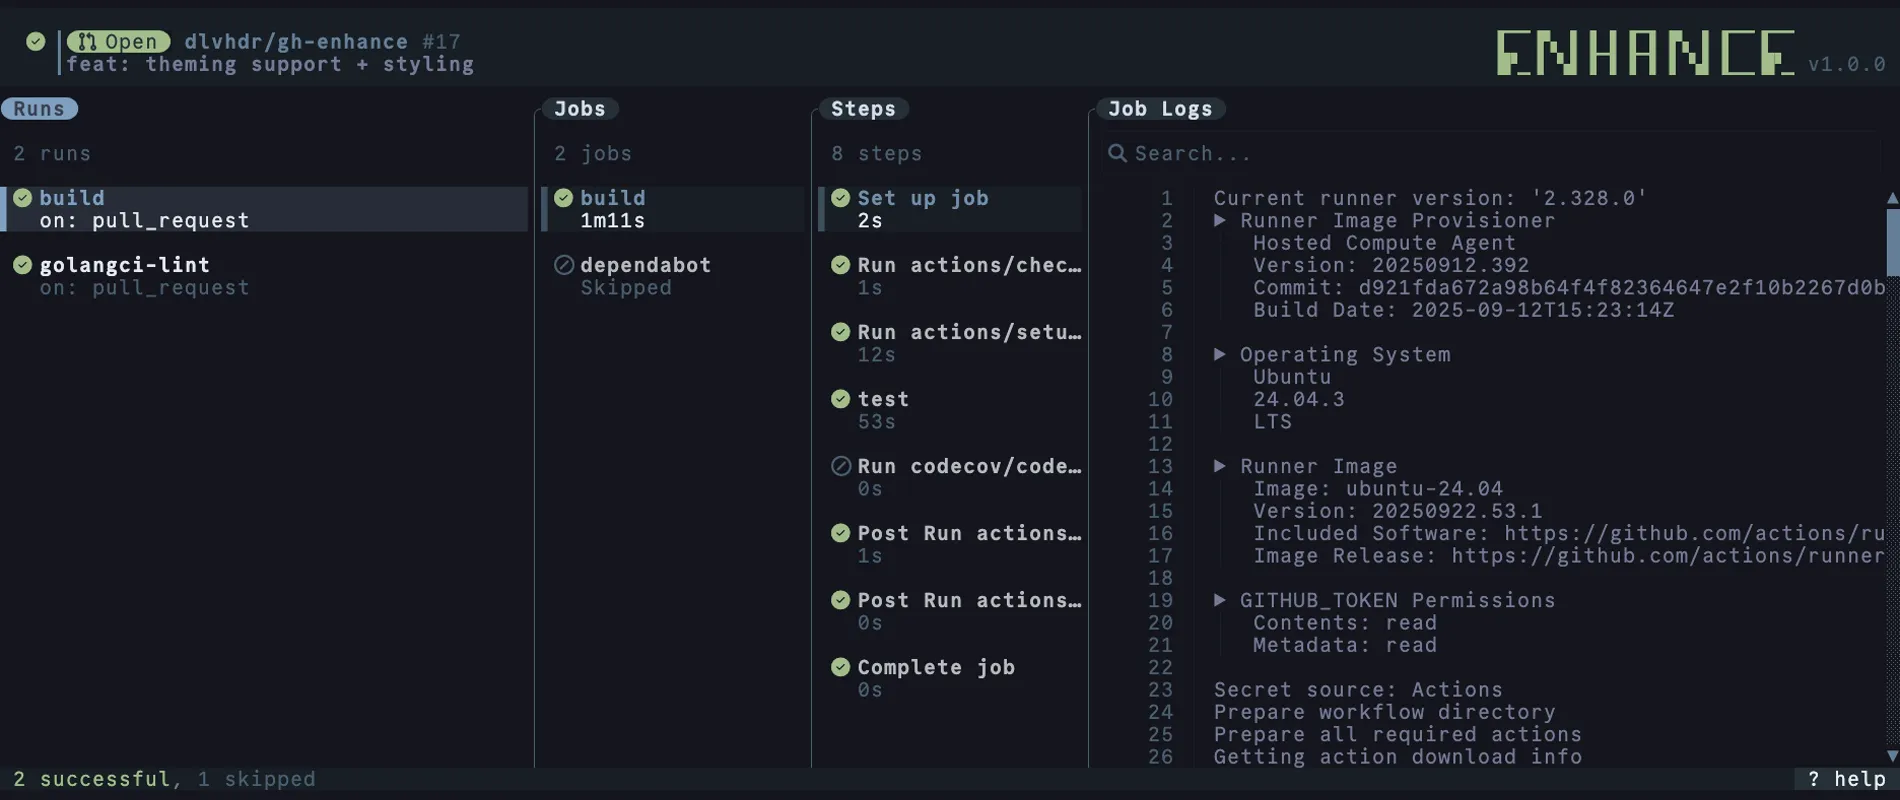
Task: Select the Run actions/setup step
Action: [968, 332]
